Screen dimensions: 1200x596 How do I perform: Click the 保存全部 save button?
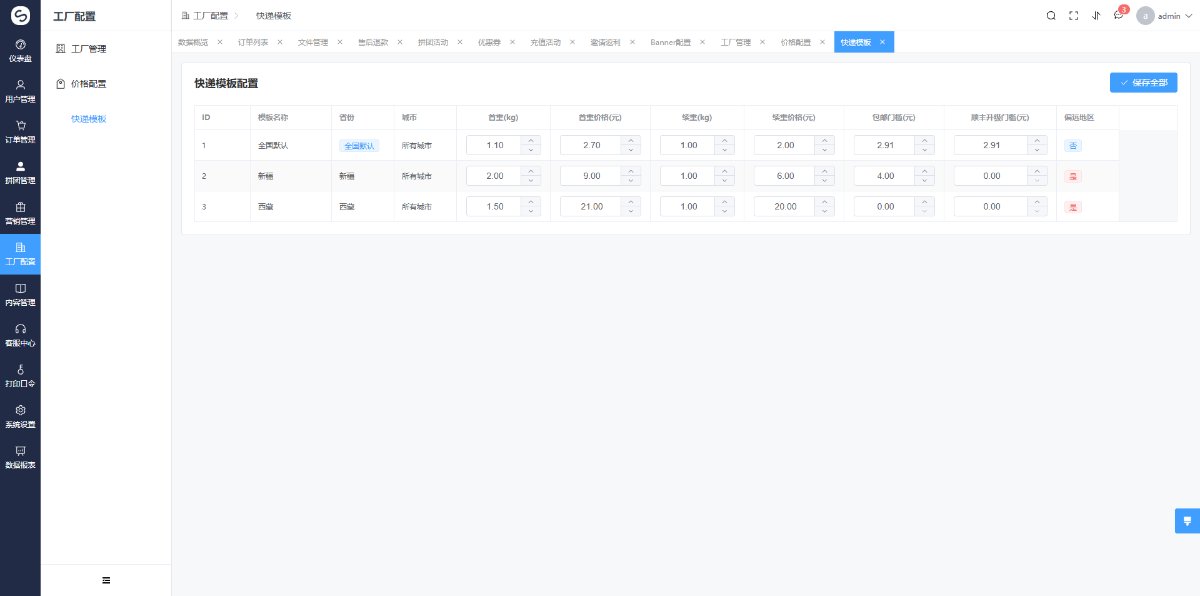1143,83
